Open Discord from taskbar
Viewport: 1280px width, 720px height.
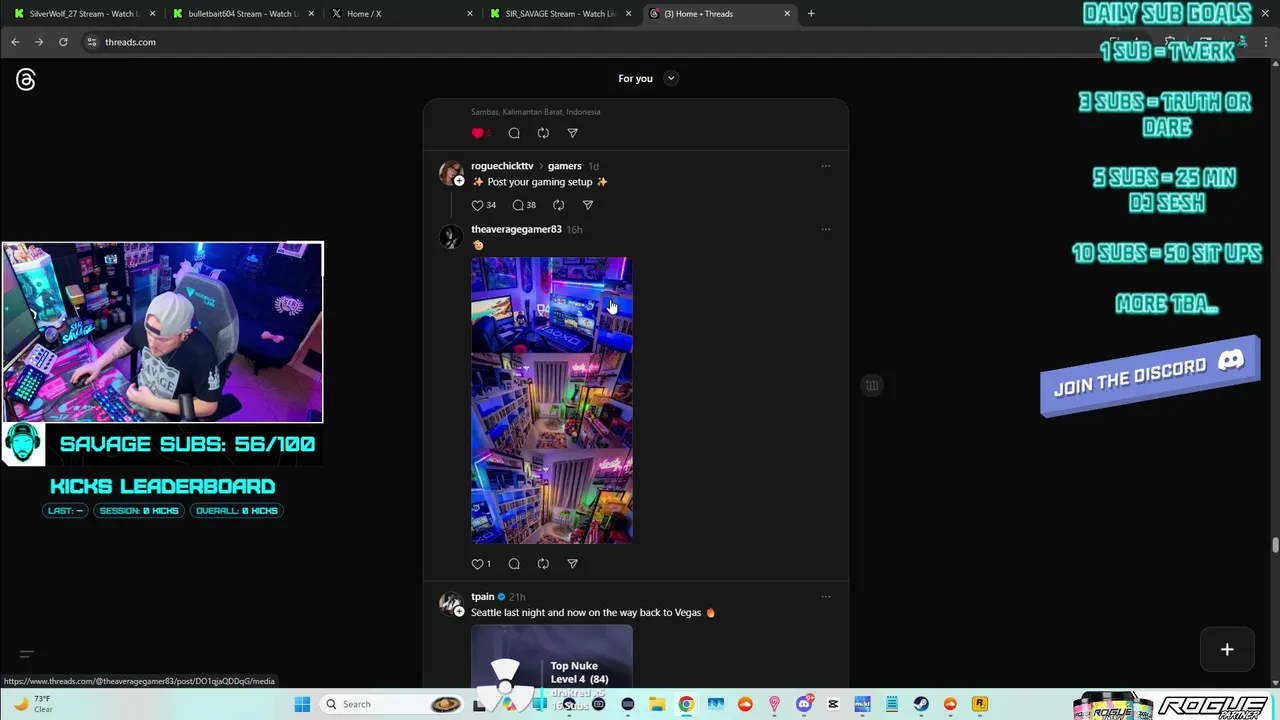[x=804, y=704]
